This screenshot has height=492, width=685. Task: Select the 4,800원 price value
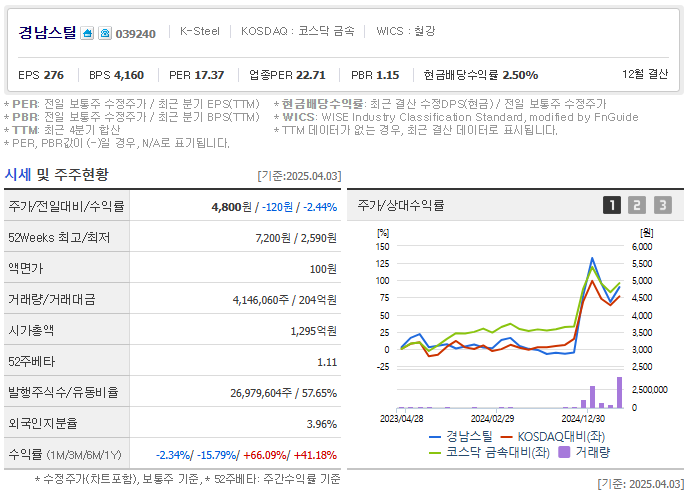(232, 207)
